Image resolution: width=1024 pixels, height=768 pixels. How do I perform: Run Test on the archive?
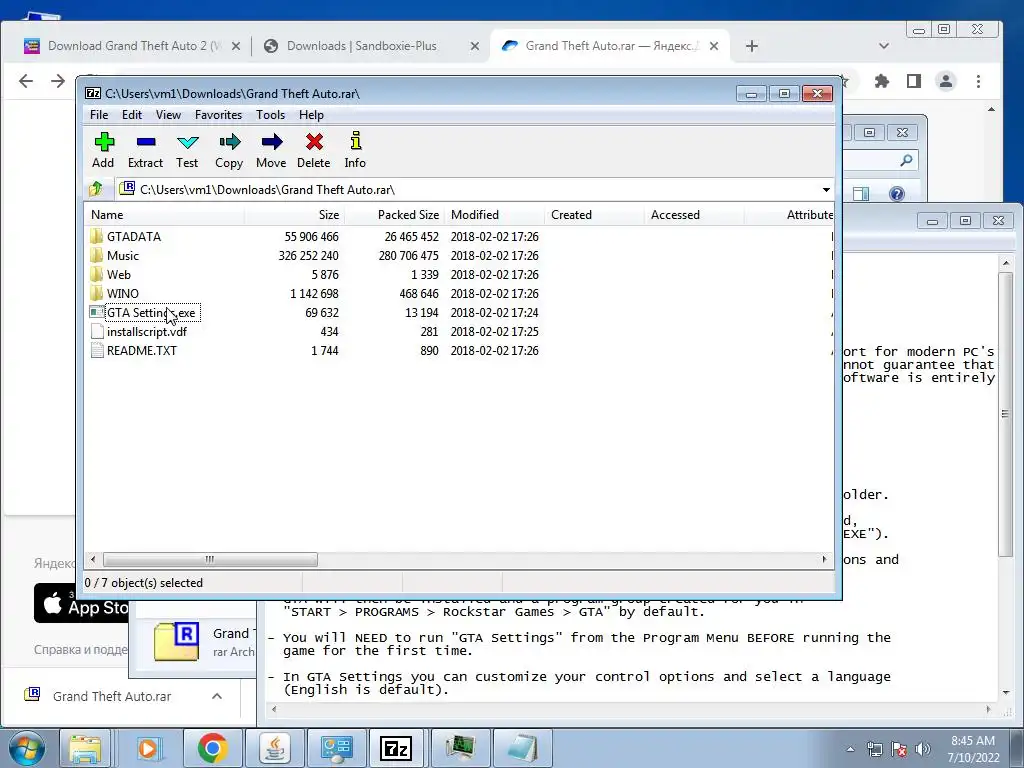(187, 150)
